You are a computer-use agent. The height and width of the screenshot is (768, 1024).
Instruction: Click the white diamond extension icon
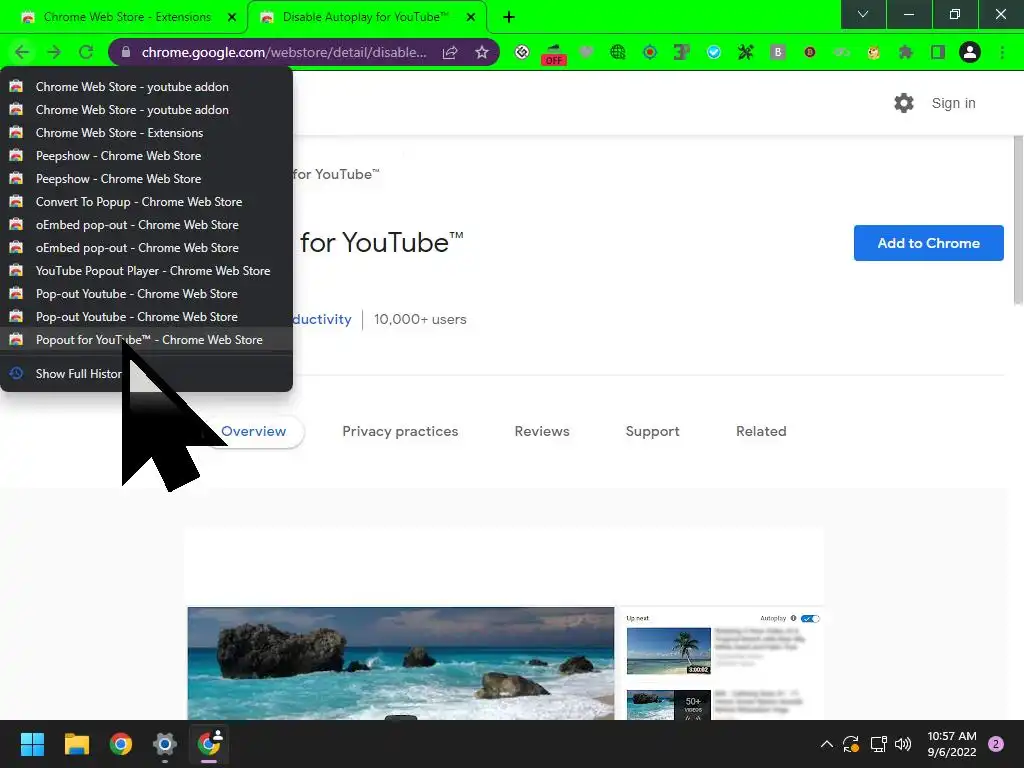click(x=522, y=52)
